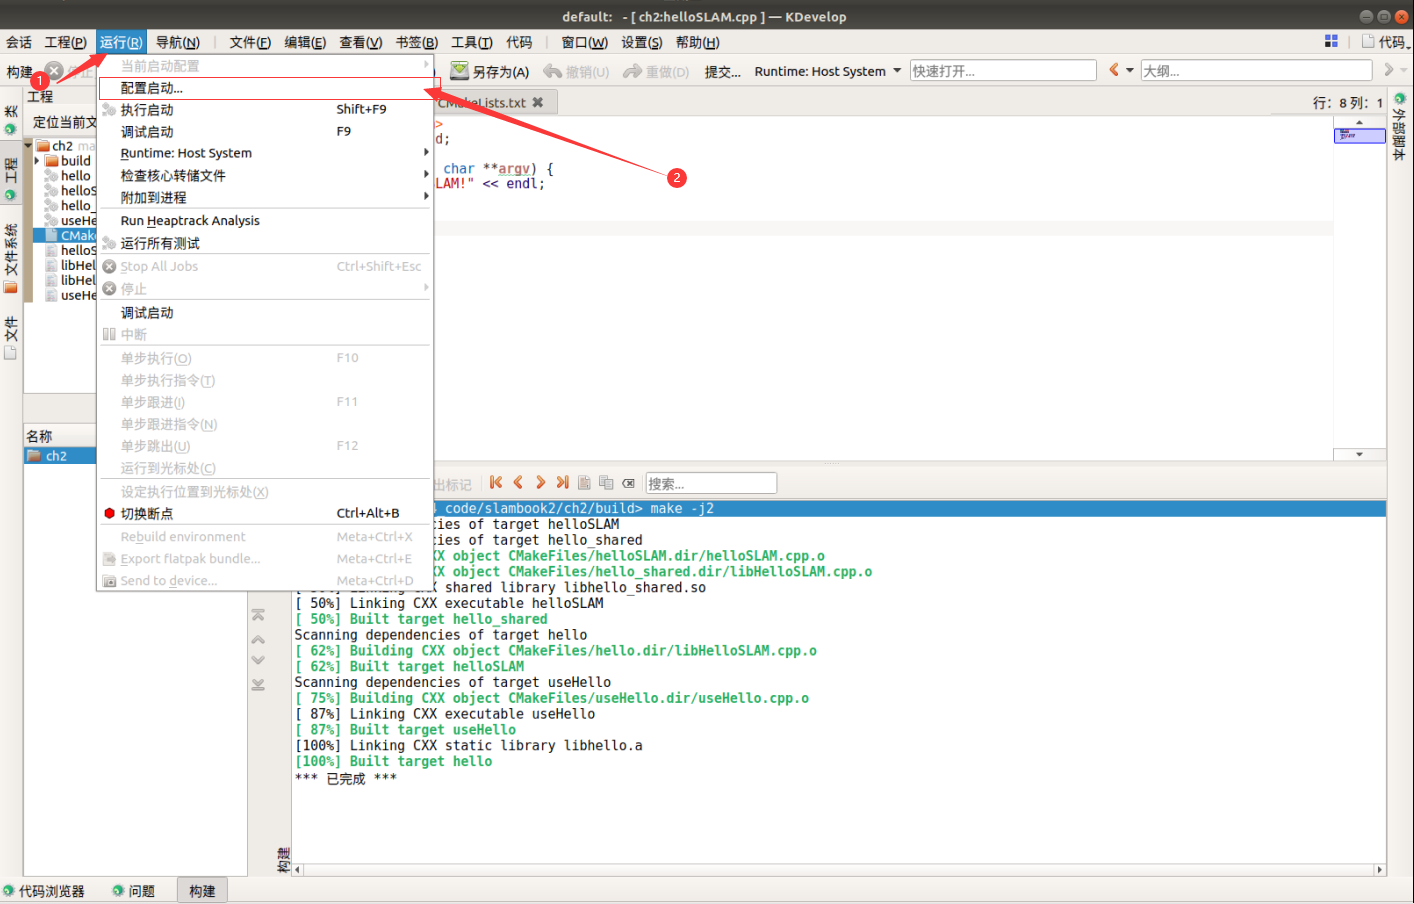Open the 会话 menu
The height and width of the screenshot is (904, 1414).
pos(19,42)
